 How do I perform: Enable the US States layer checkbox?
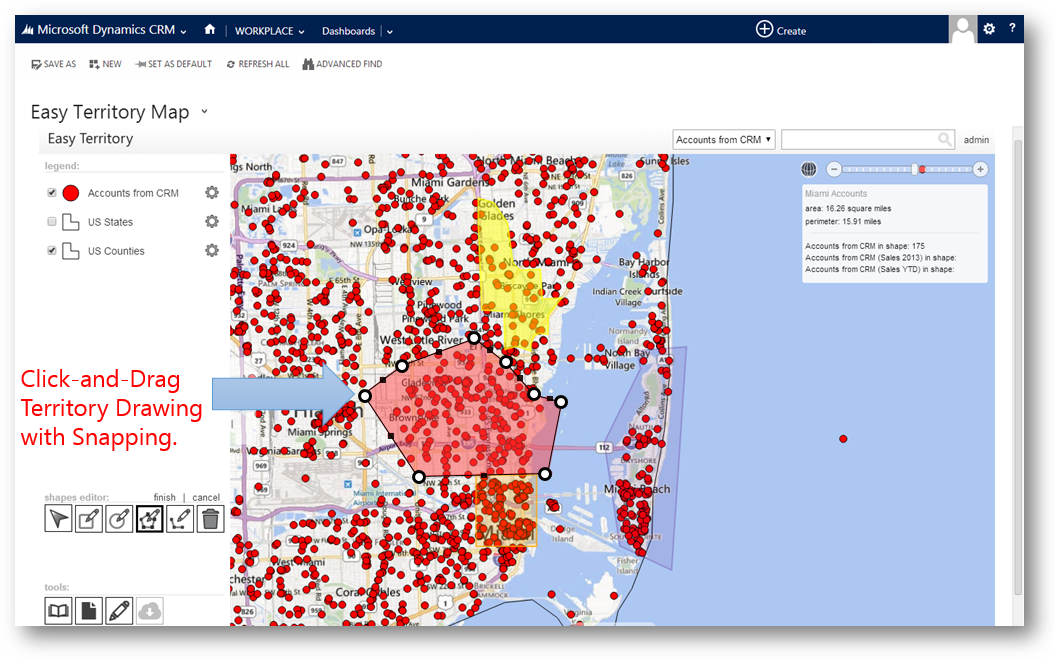(x=52, y=221)
